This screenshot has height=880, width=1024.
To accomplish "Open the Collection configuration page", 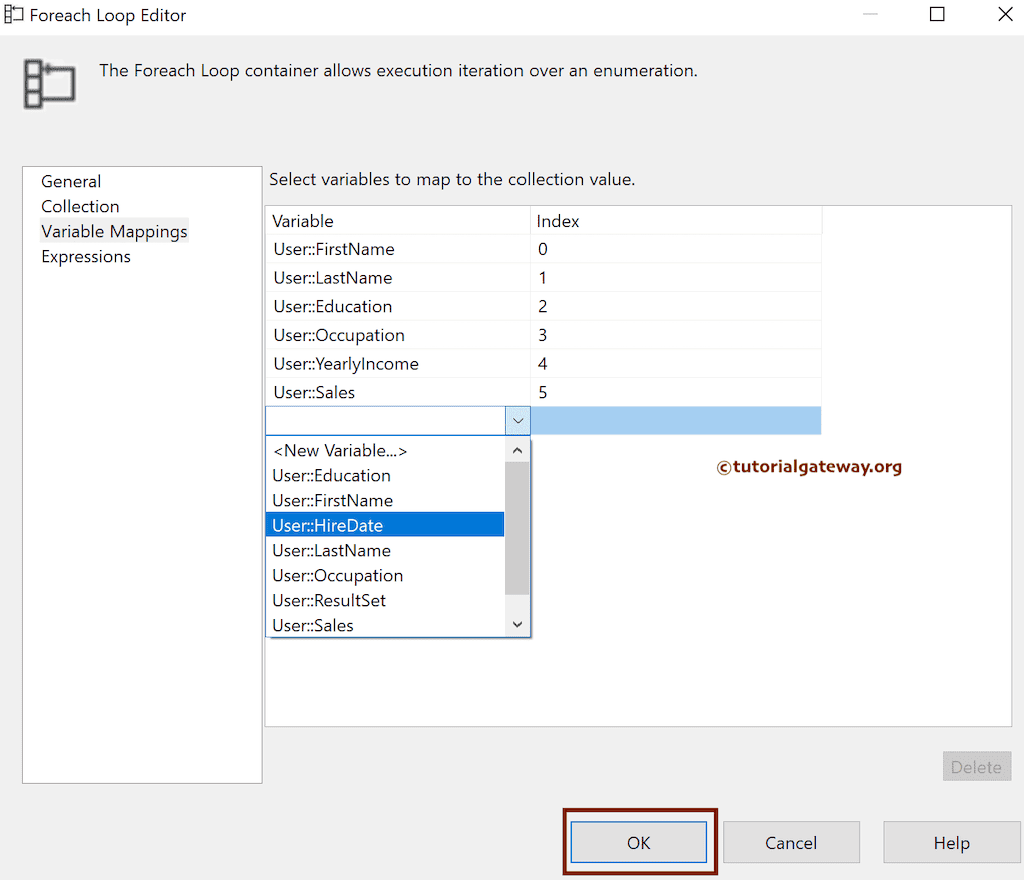I will click(80, 206).
